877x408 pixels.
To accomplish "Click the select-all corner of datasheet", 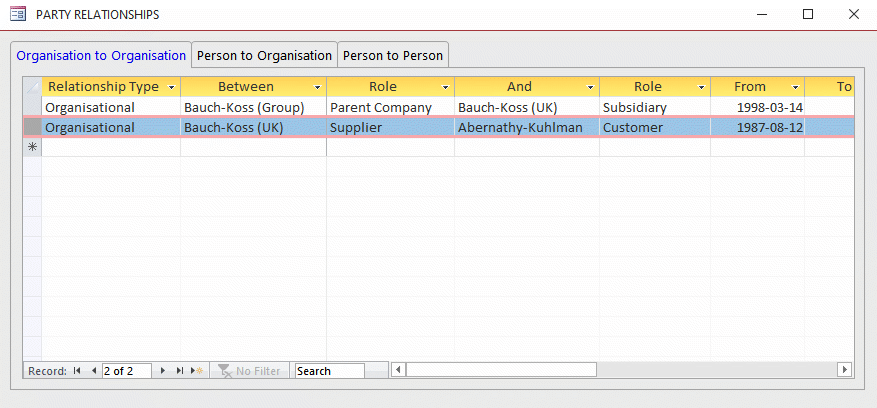I will click(x=32, y=87).
